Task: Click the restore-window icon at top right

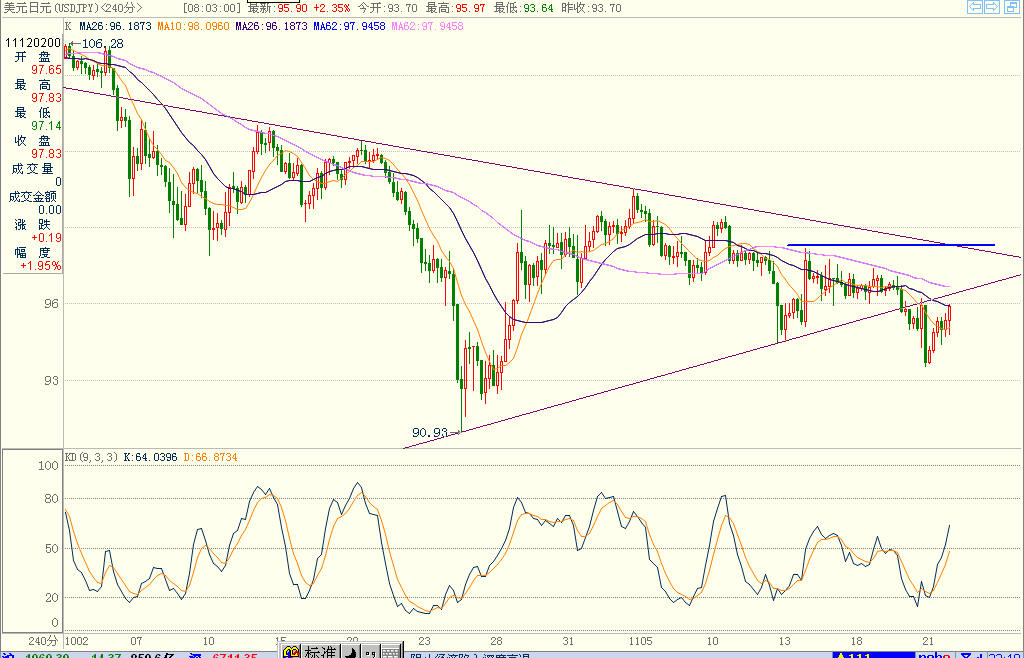Action: click(1012, 7)
